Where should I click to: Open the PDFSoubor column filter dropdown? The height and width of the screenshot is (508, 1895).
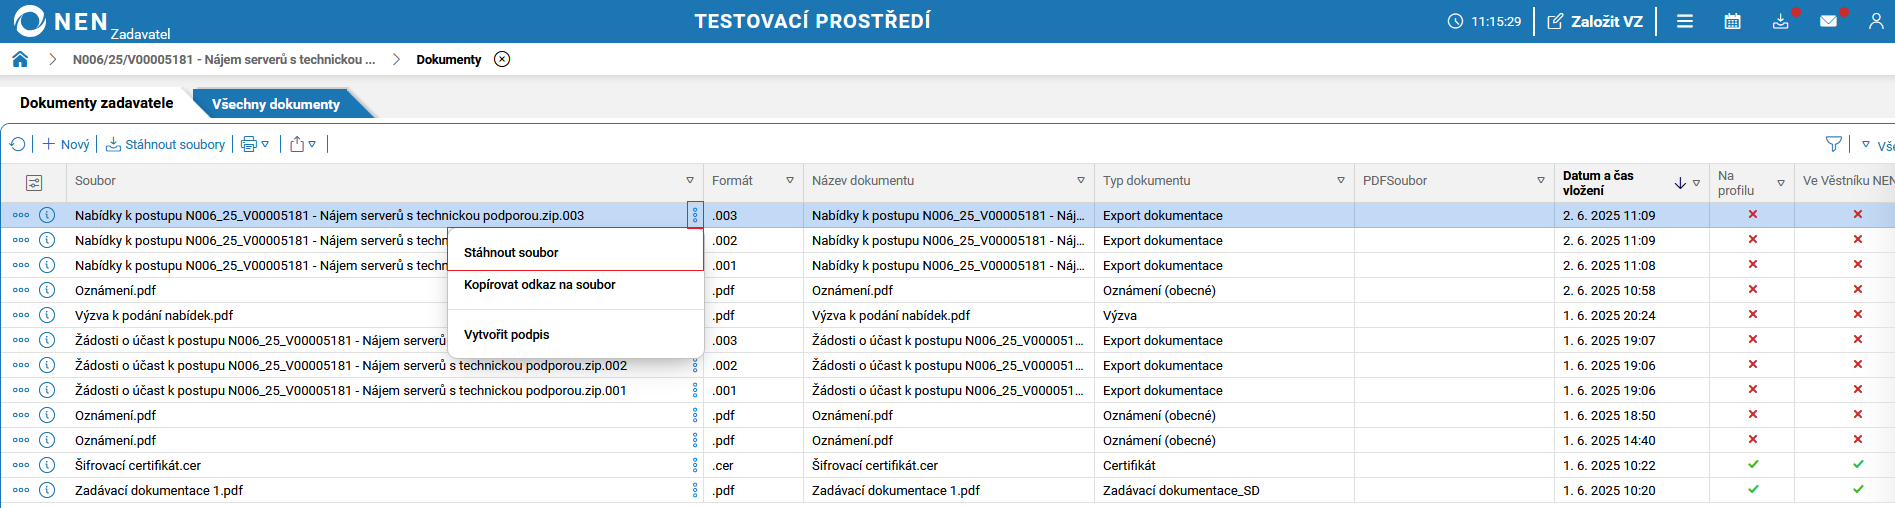tap(1541, 181)
